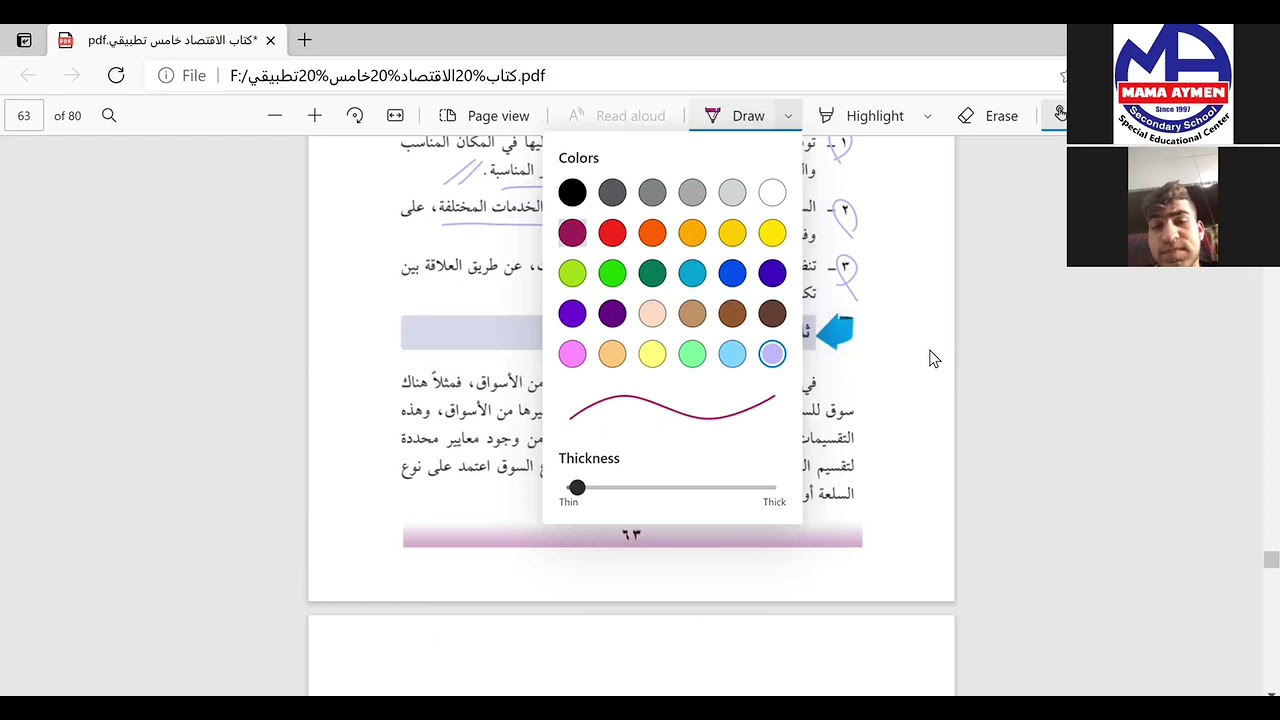Select the Highlight tool
This screenshot has height=720, width=1280.
pos(861,116)
